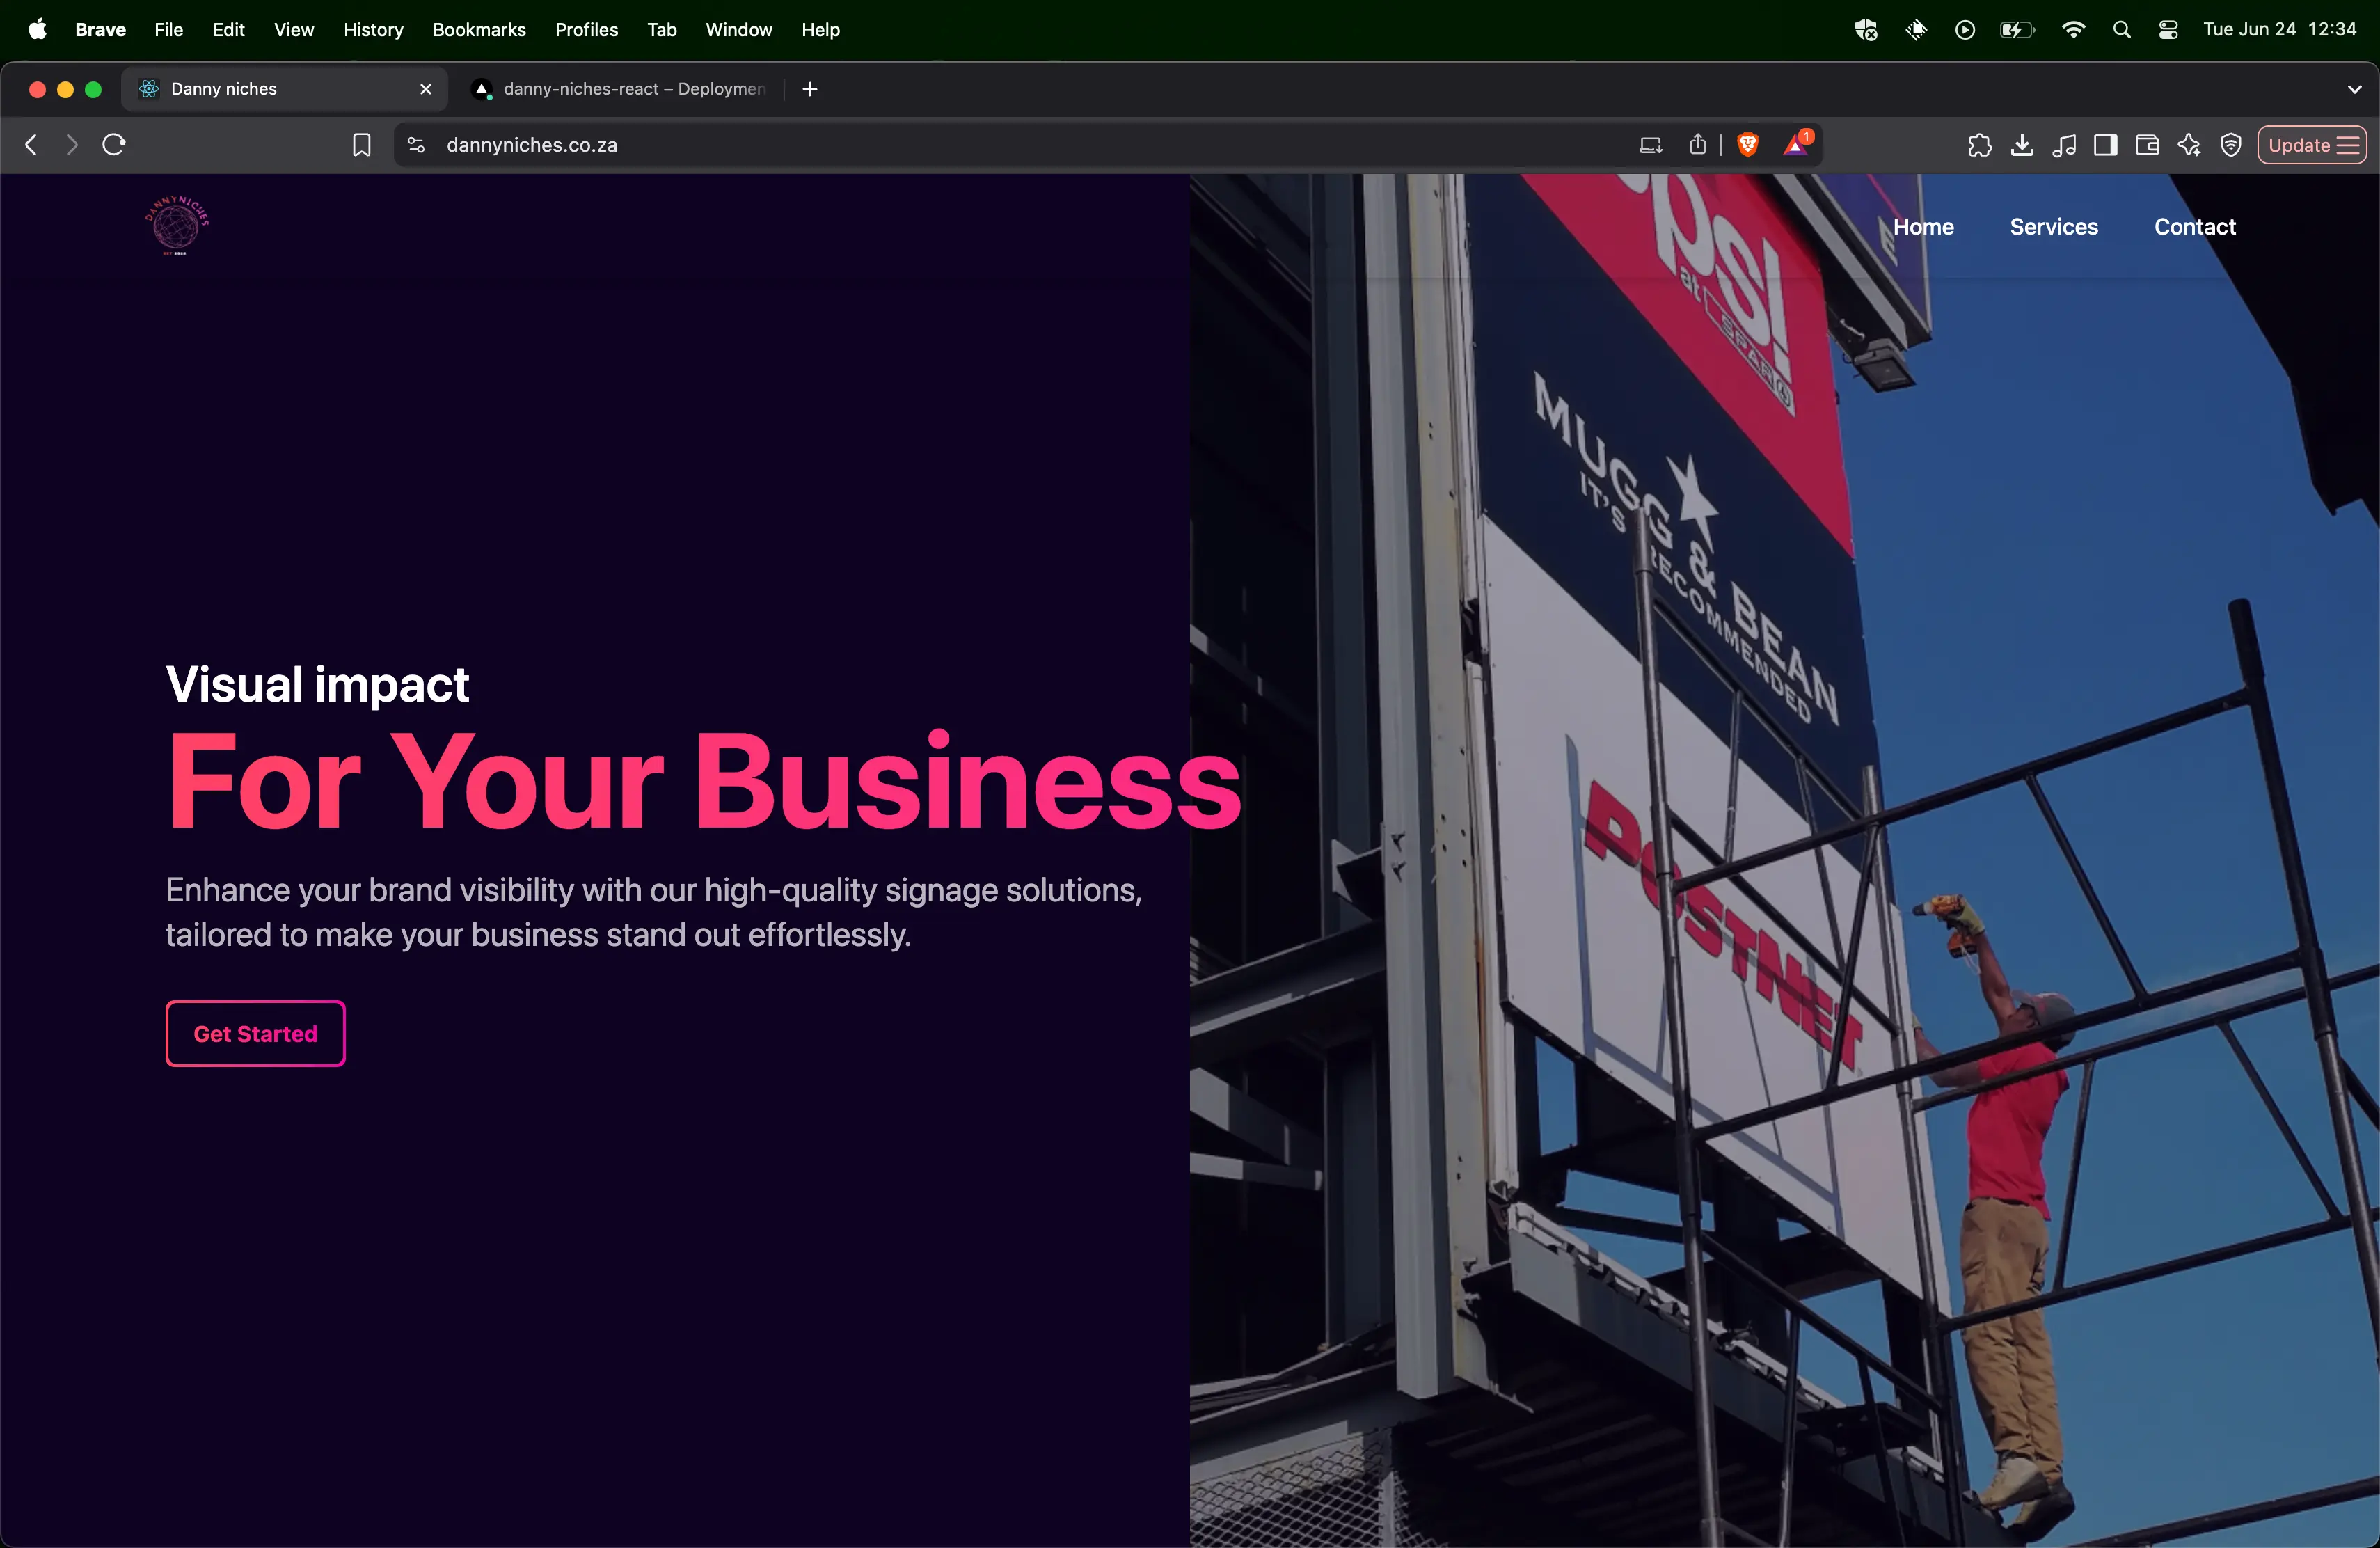Screen dimensions: 2380x1548
Task: Open Wi-Fi status in the menu bar
Action: (2073, 29)
